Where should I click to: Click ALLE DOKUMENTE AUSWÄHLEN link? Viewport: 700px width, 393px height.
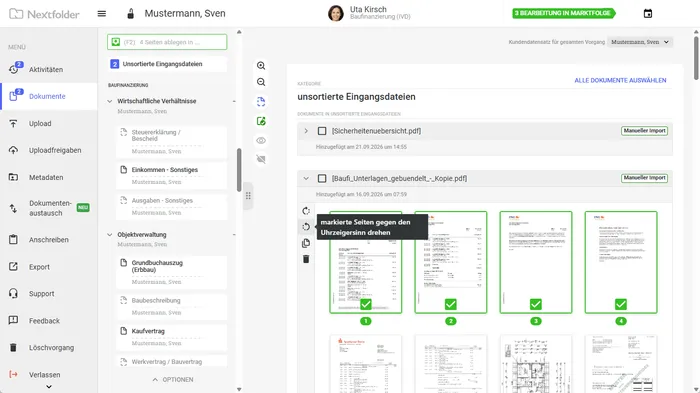(620, 80)
